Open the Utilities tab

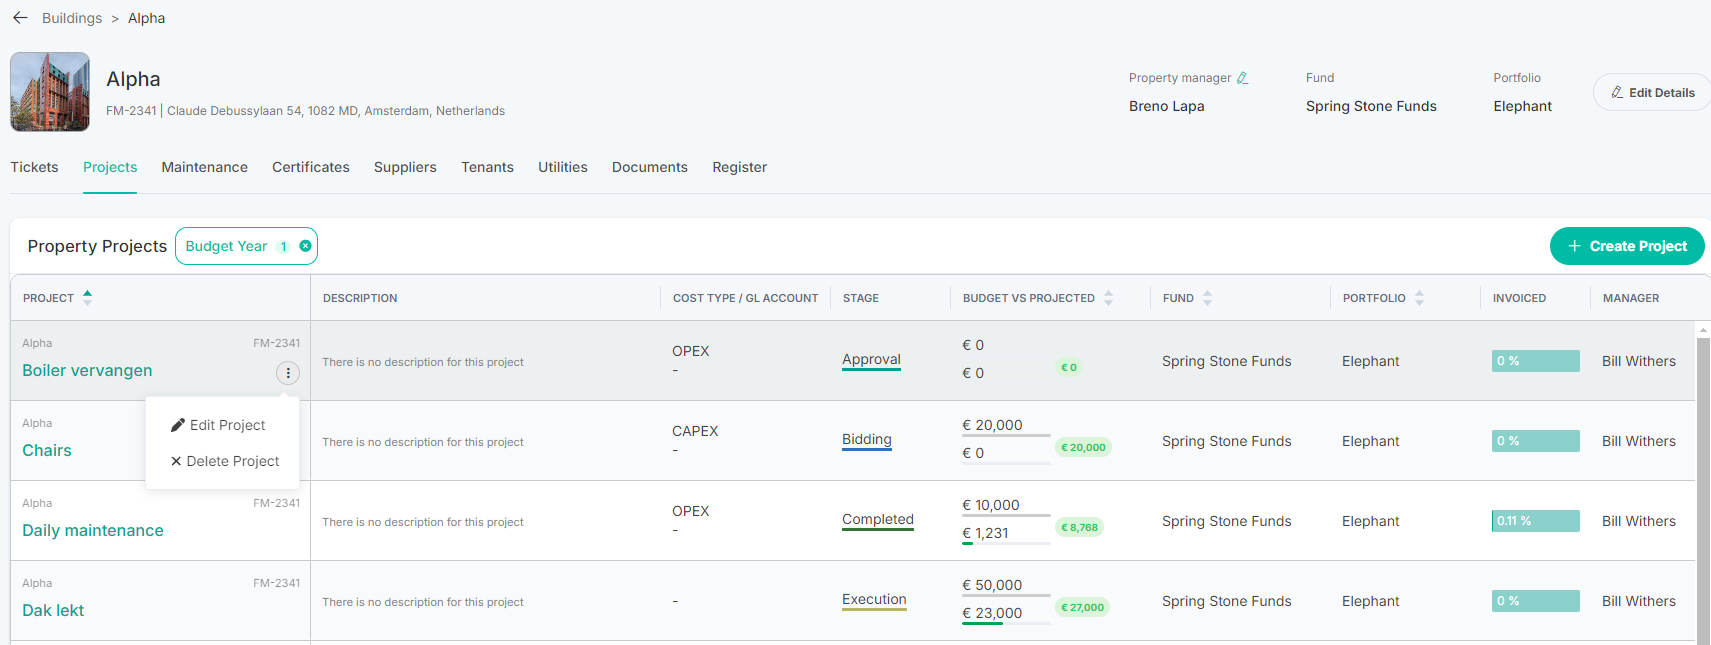click(563, 167)
